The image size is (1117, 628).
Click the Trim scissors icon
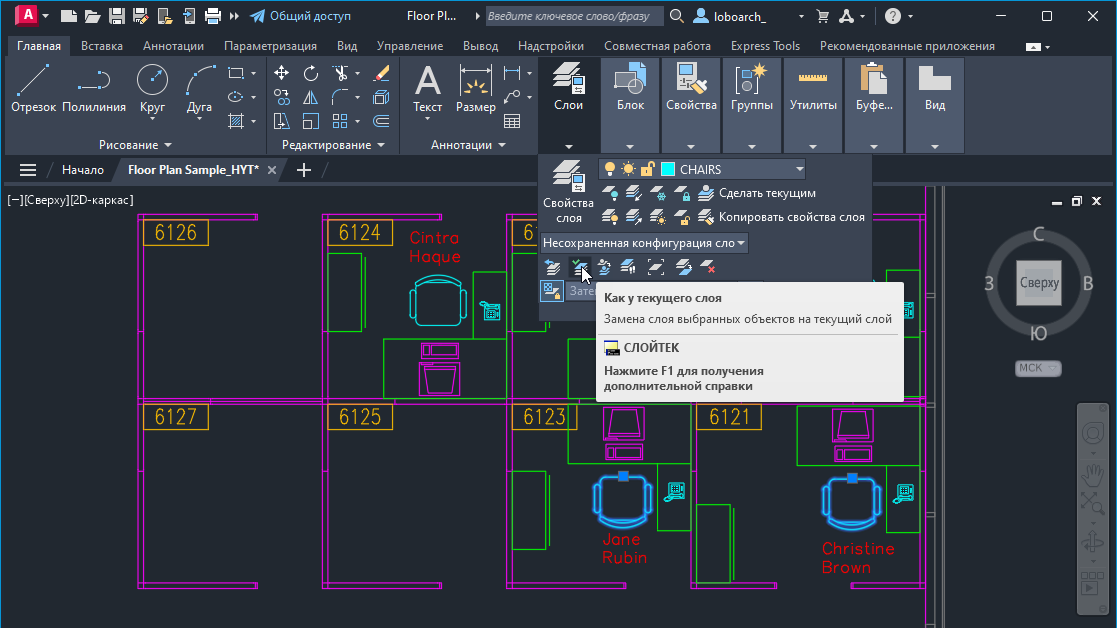(x=340, y=73)
